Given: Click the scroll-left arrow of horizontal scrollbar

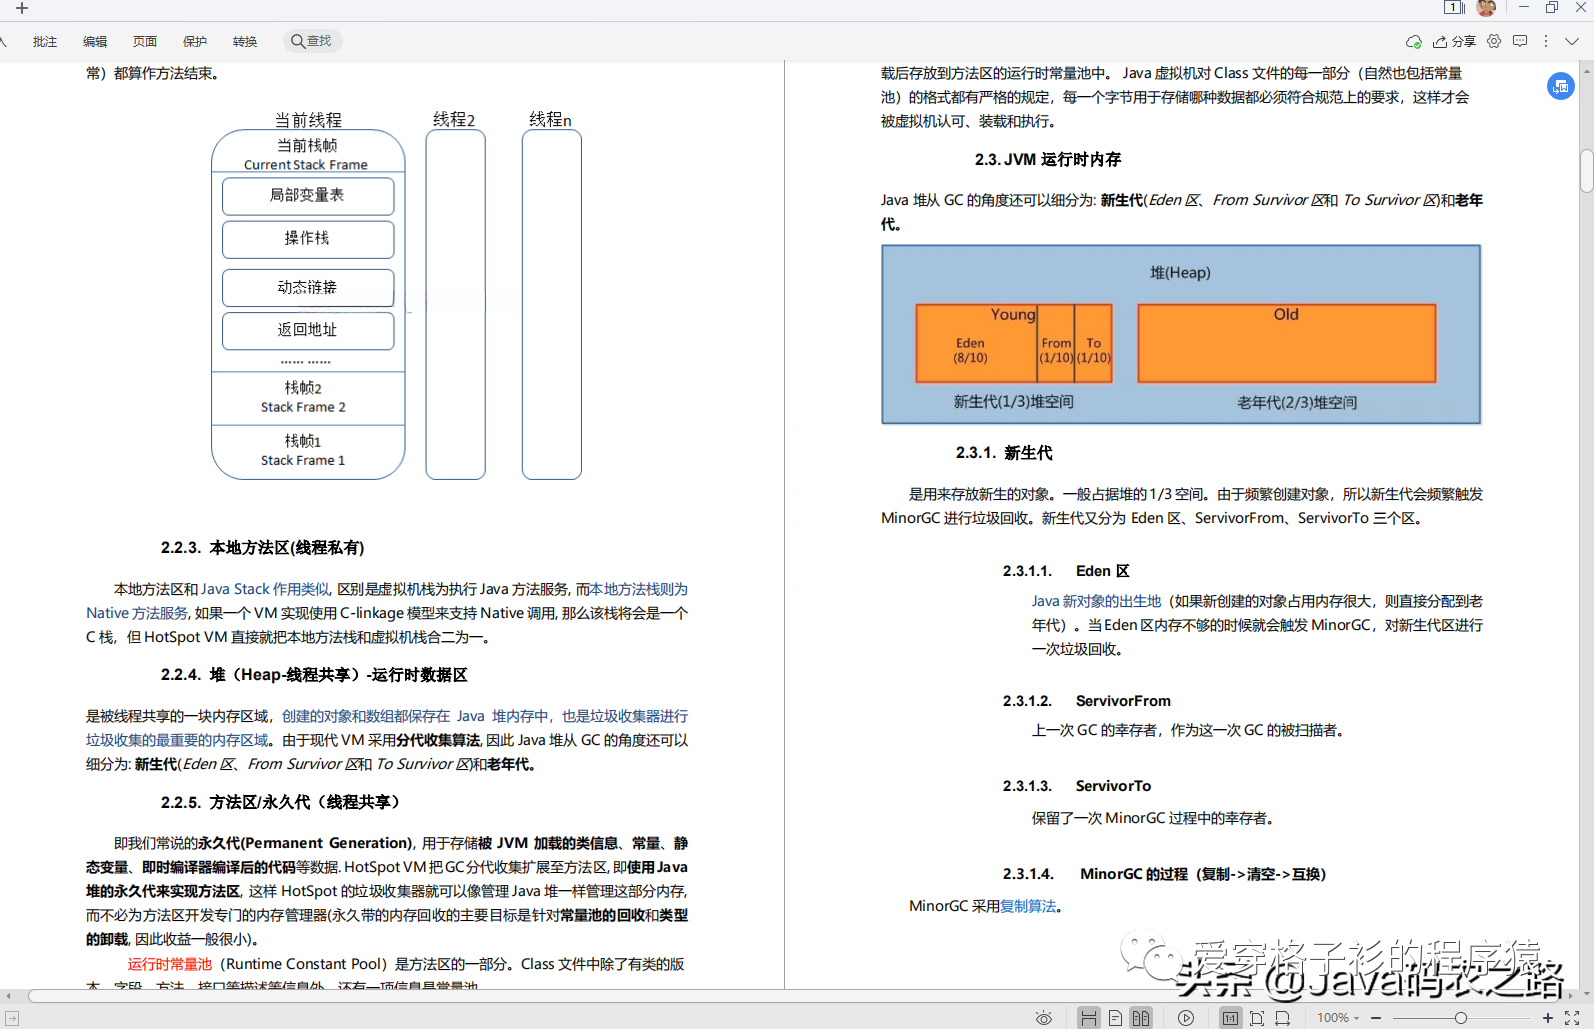Looking at the screenshot, I should coord(9,996).
